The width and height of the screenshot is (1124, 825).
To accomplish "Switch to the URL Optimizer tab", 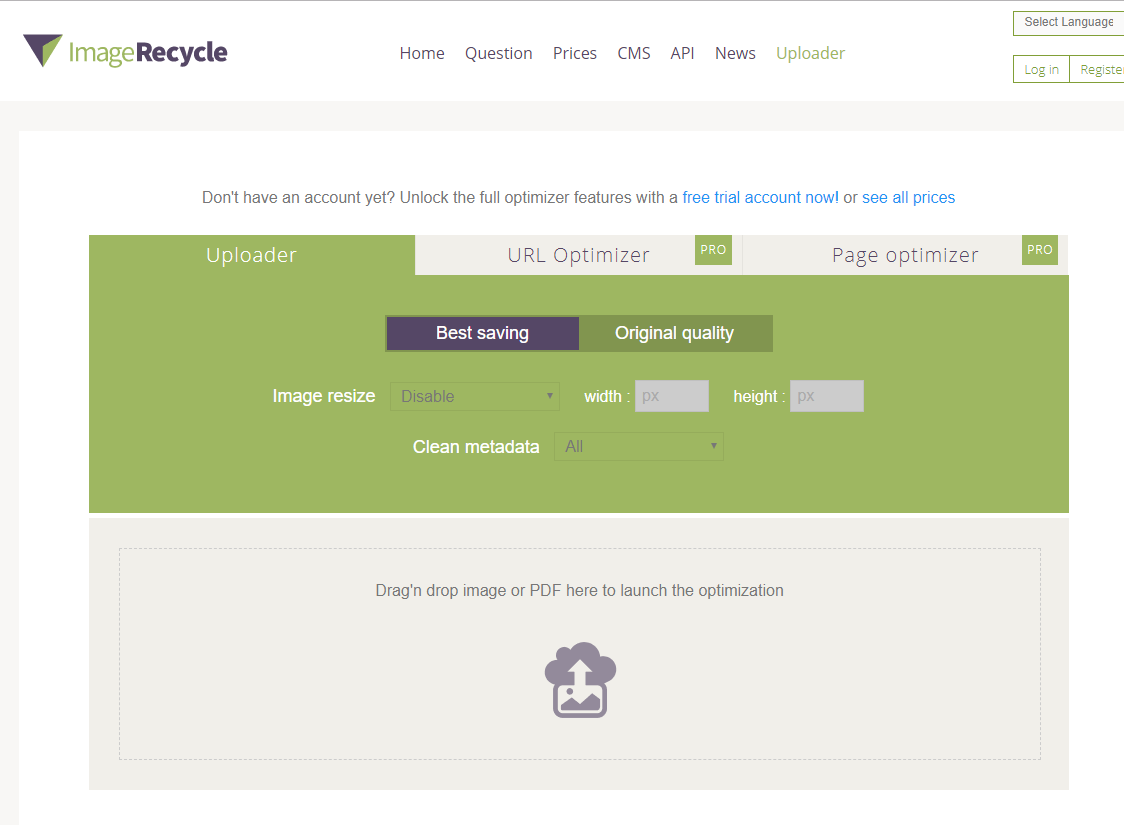I will (578, 255).
